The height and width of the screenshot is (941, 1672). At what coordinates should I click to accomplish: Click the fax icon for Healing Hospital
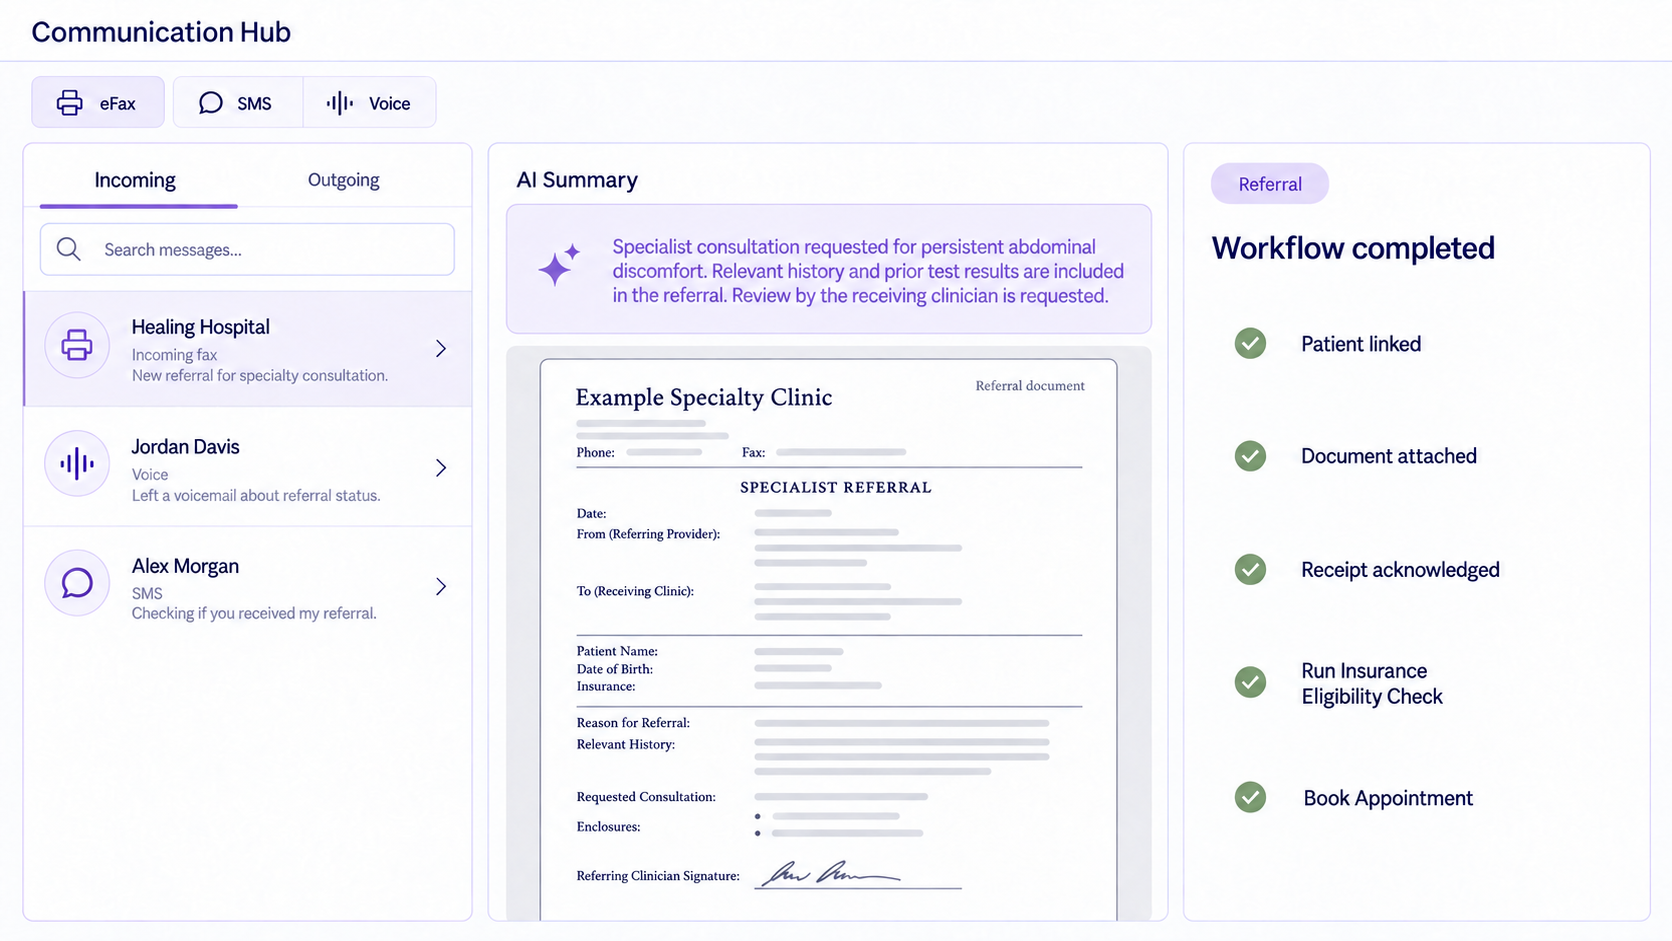coord(77,346)
